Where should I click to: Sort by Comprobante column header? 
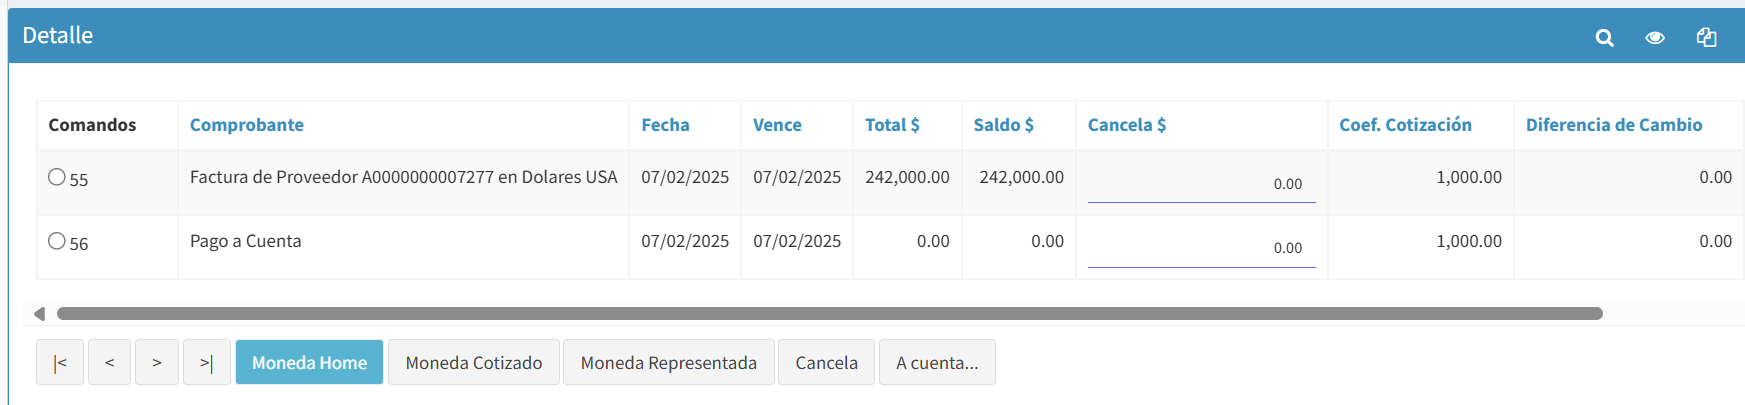(247, 125)
